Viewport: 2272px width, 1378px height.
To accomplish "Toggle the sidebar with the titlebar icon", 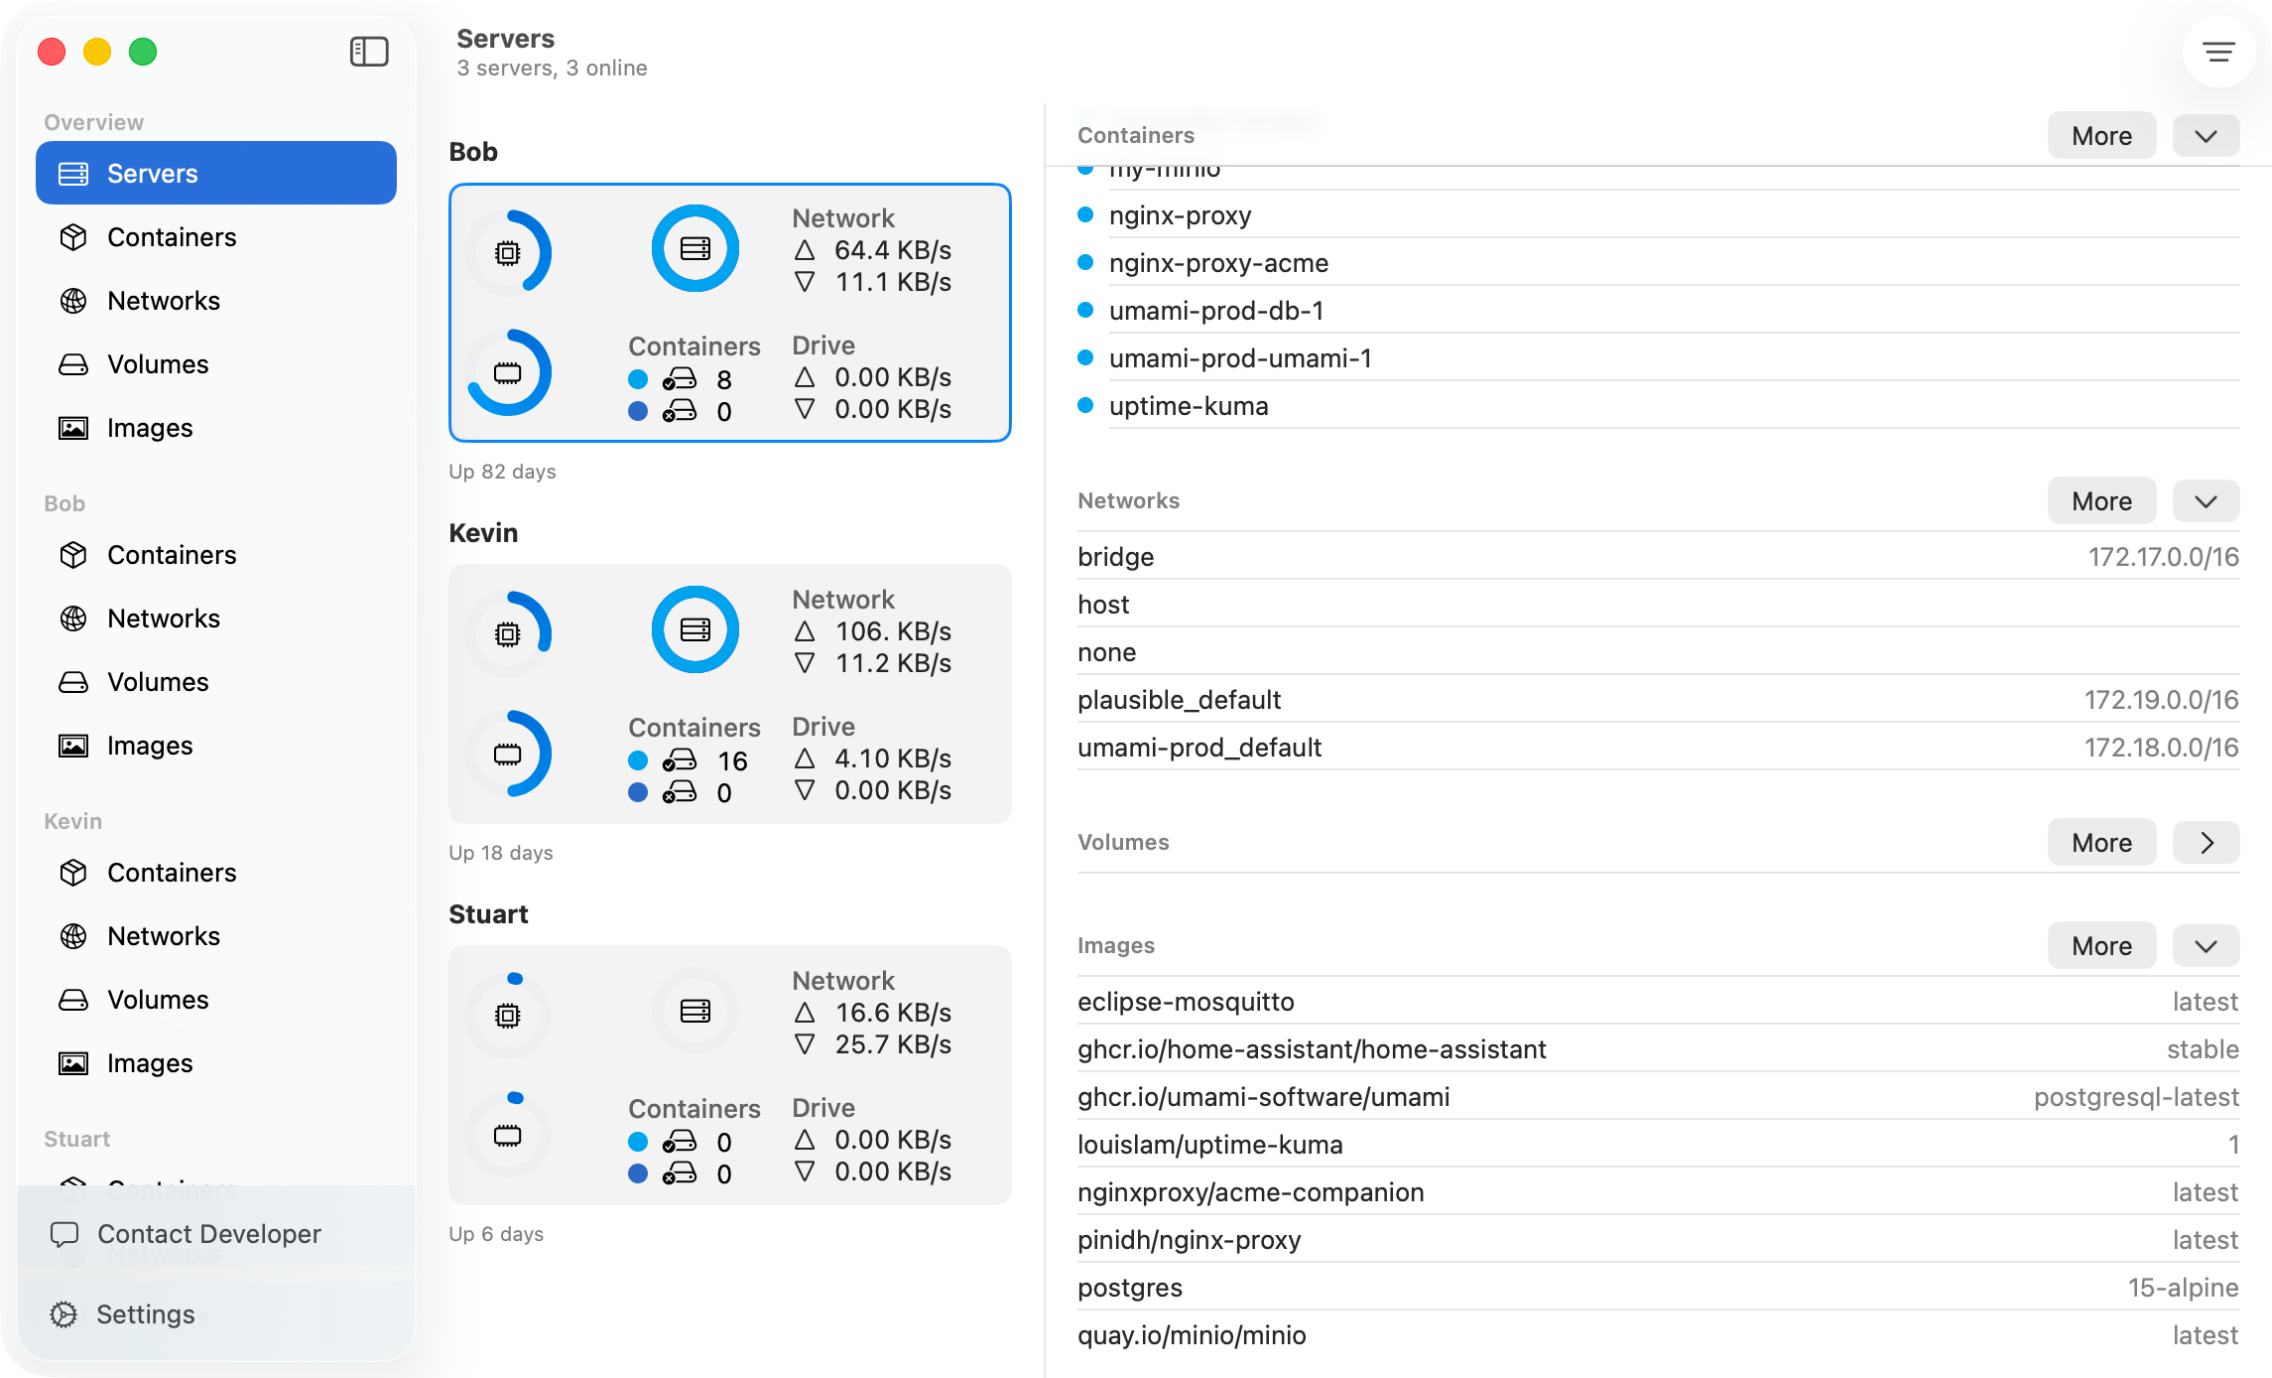I will click(x=368, y=51).
